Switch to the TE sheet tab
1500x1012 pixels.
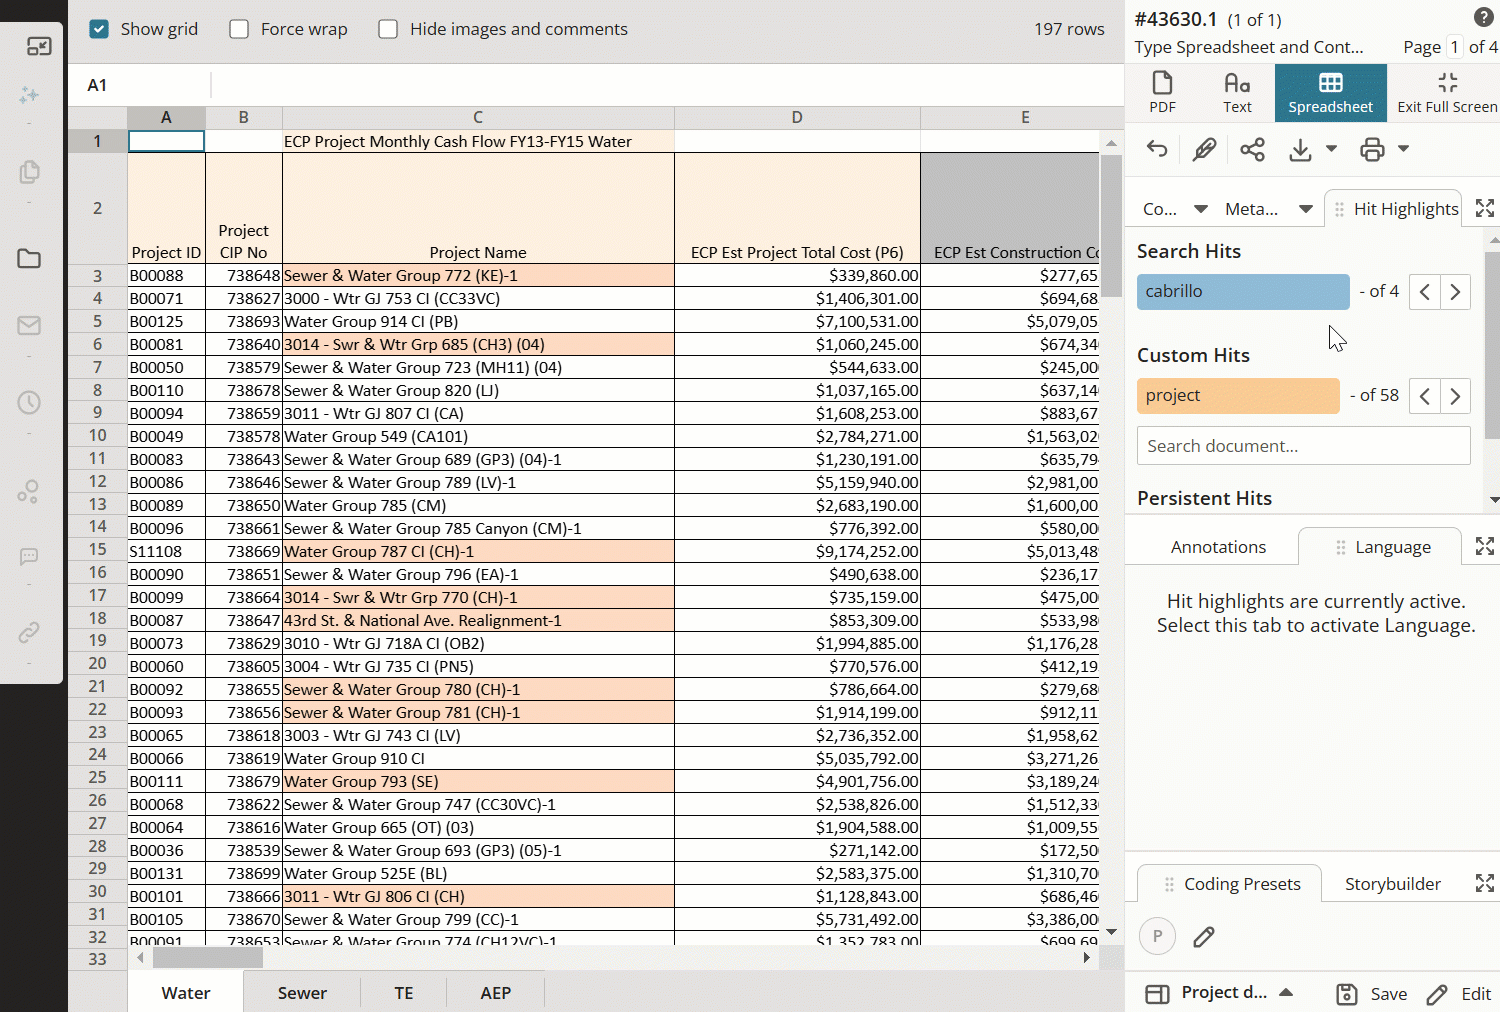(404, 993)
